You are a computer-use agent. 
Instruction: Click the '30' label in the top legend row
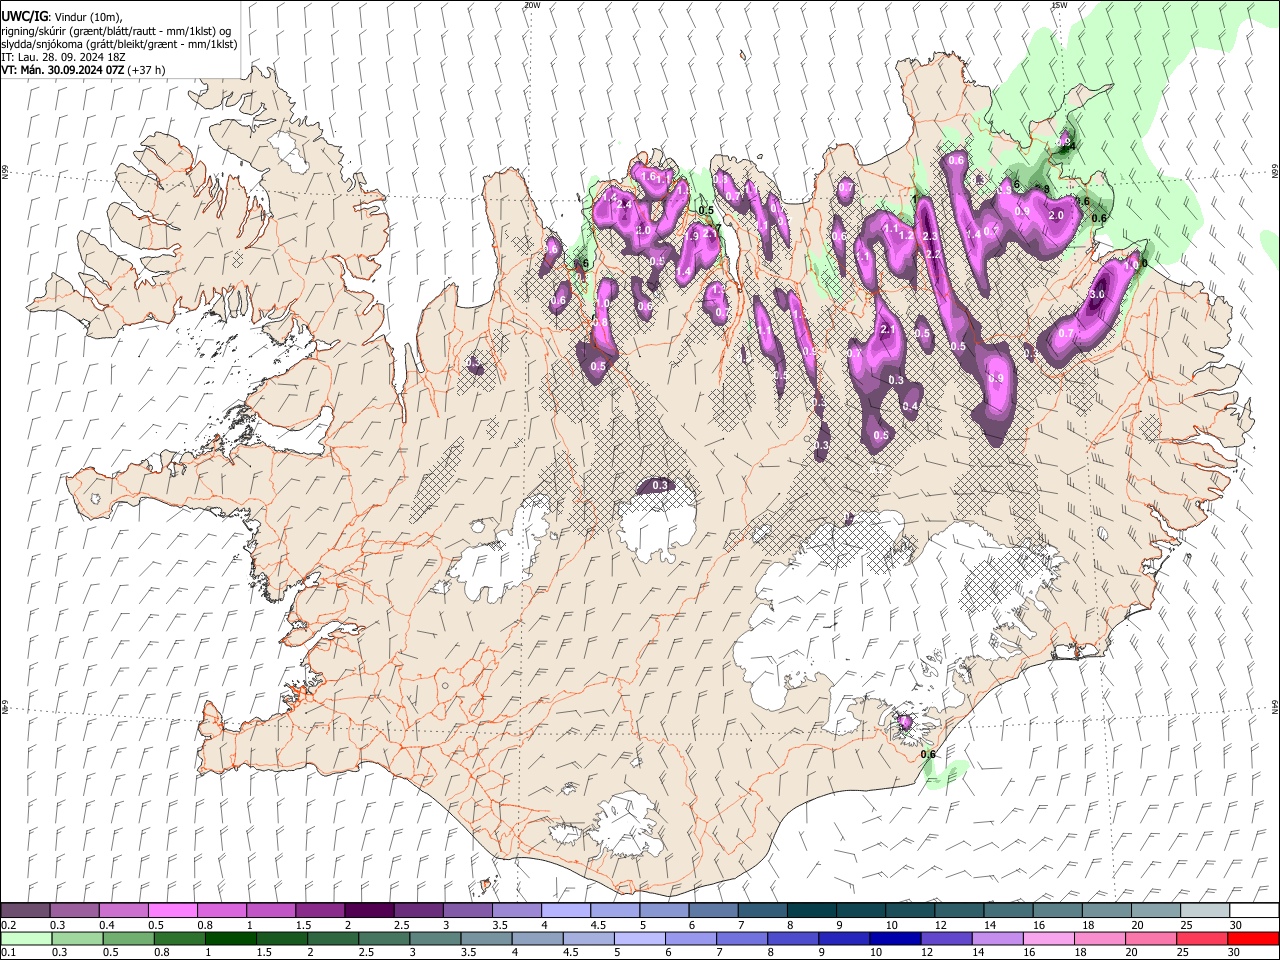1235,925
